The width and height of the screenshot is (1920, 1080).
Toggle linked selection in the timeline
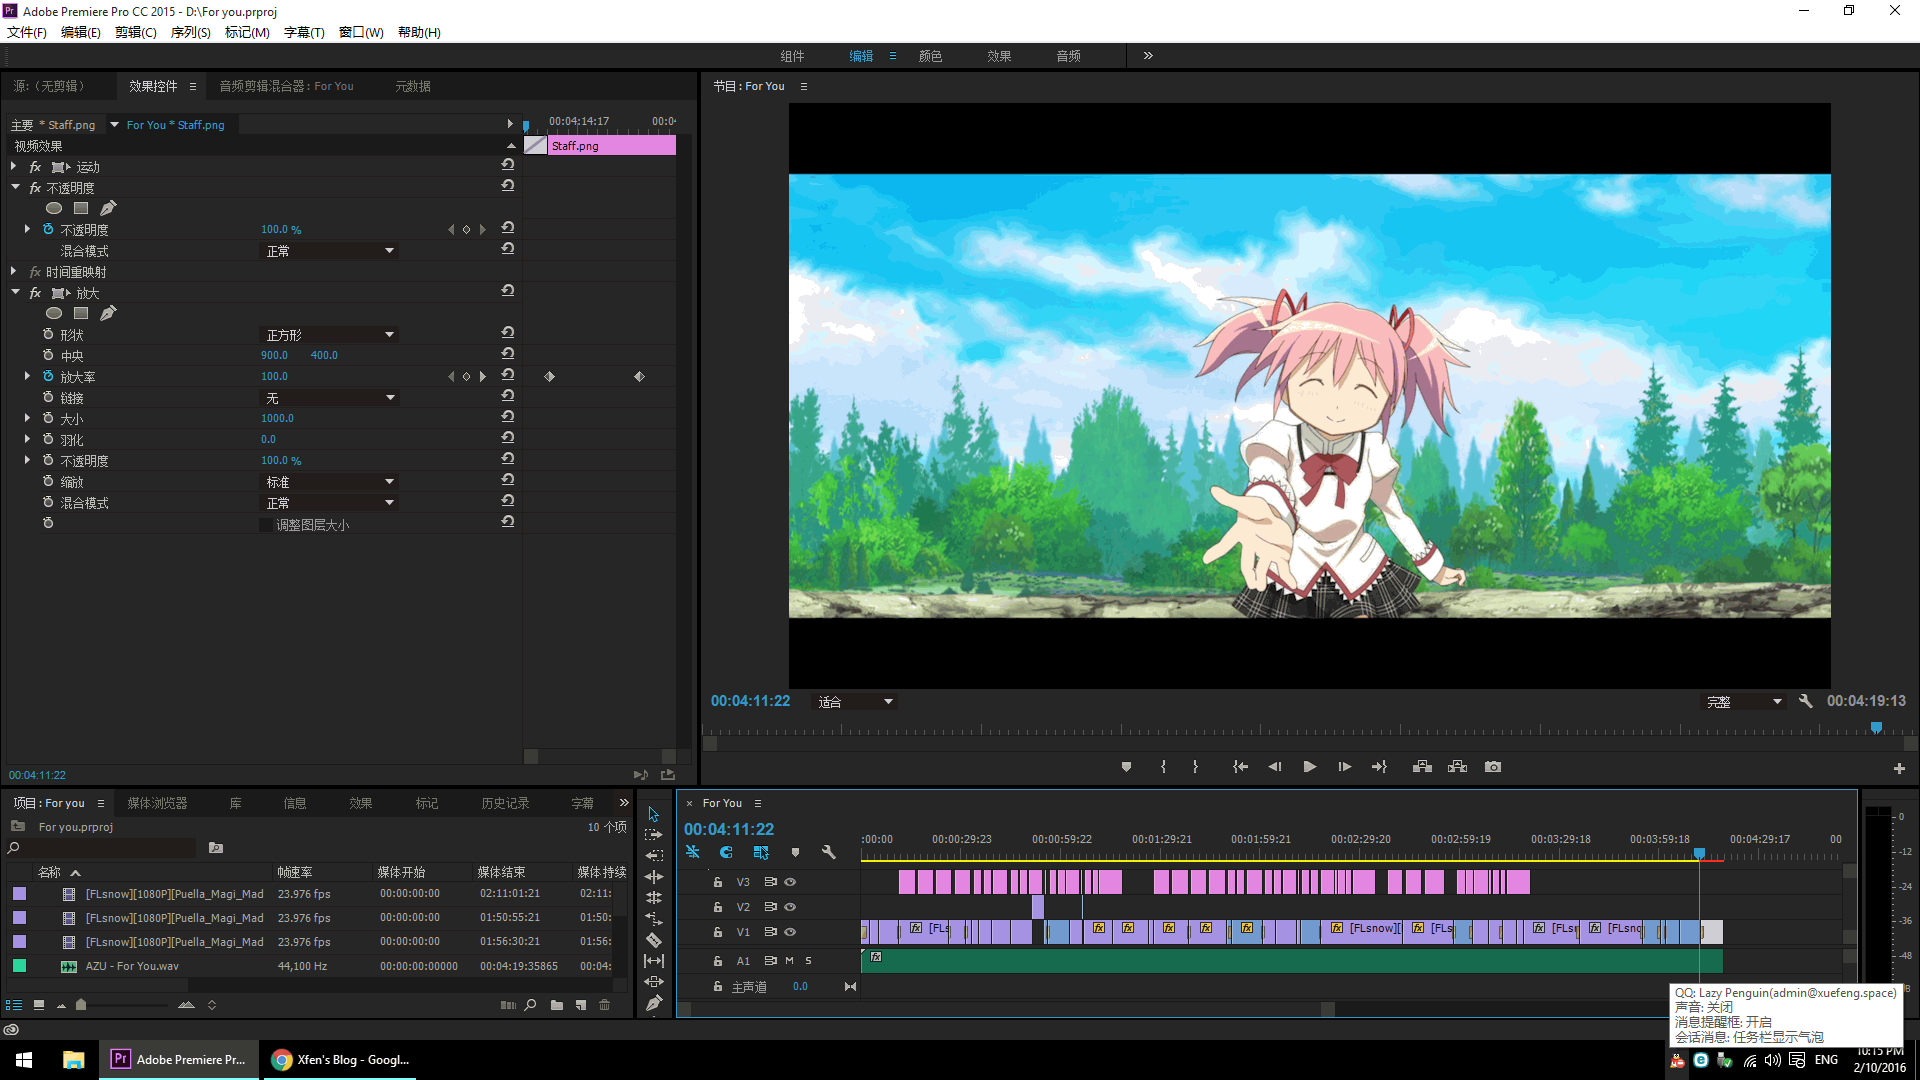coord(761,852)
